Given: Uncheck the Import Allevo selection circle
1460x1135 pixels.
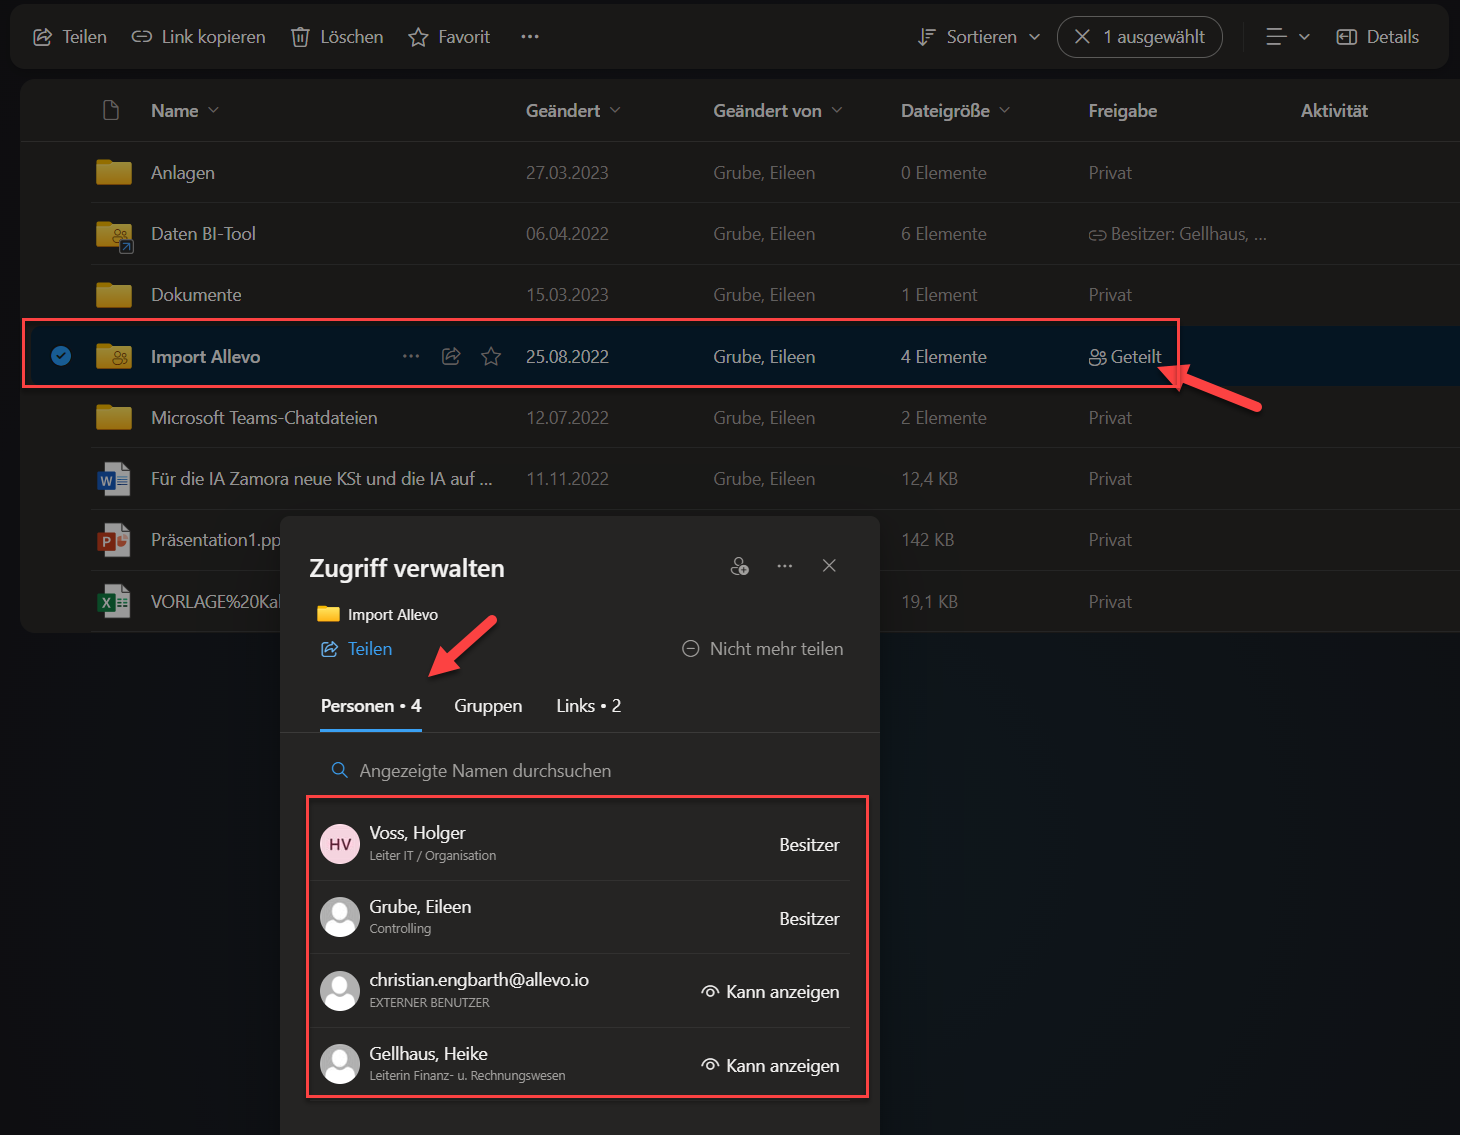Looking at the screenshot, I should click(61, 356).
